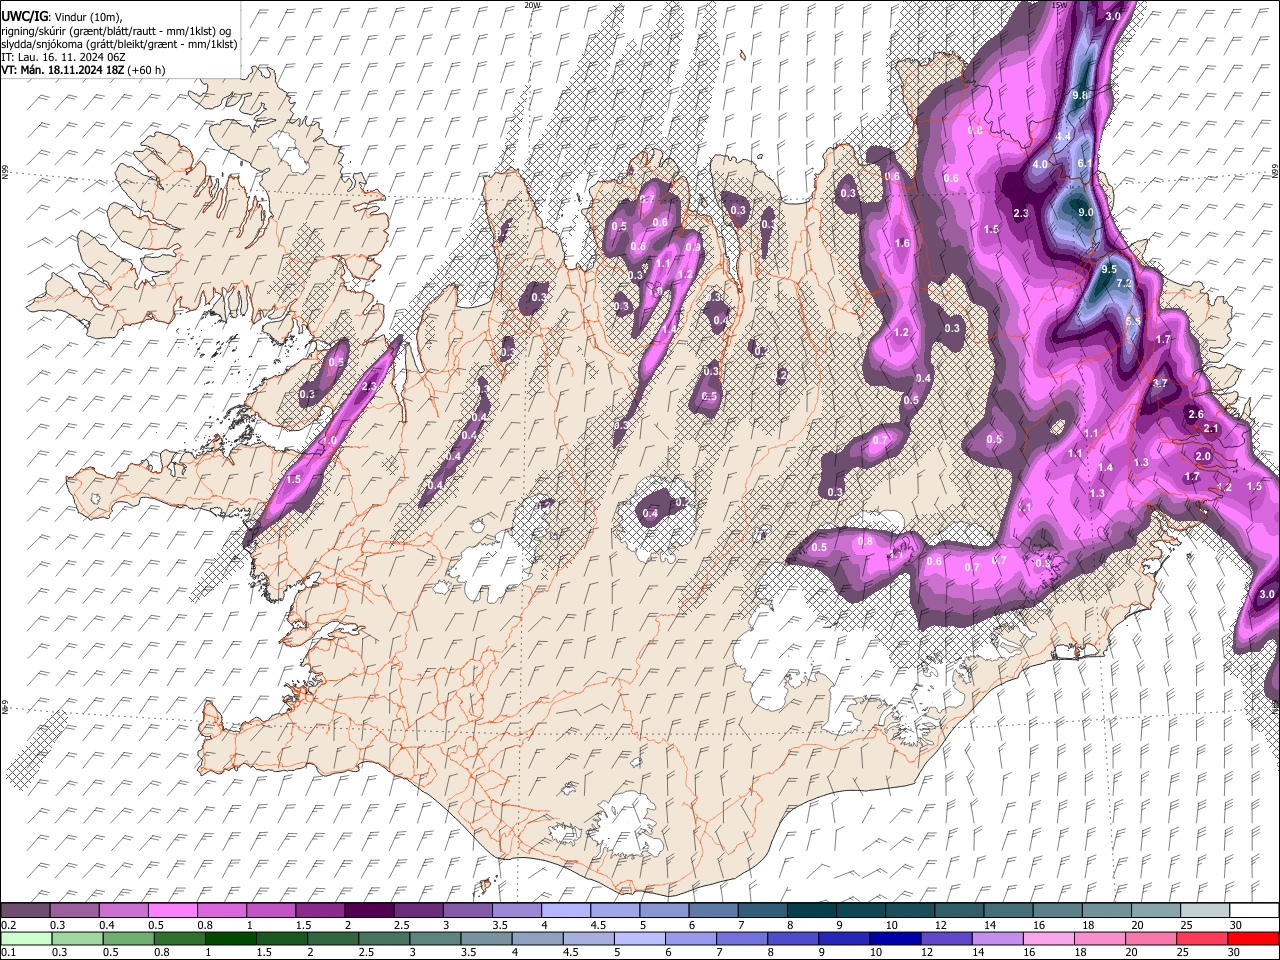Image resolution: width=1280 pixels, height=960 pixels.
Task: Click the '0.1' label in lower legend
Action: pos(8,952)
